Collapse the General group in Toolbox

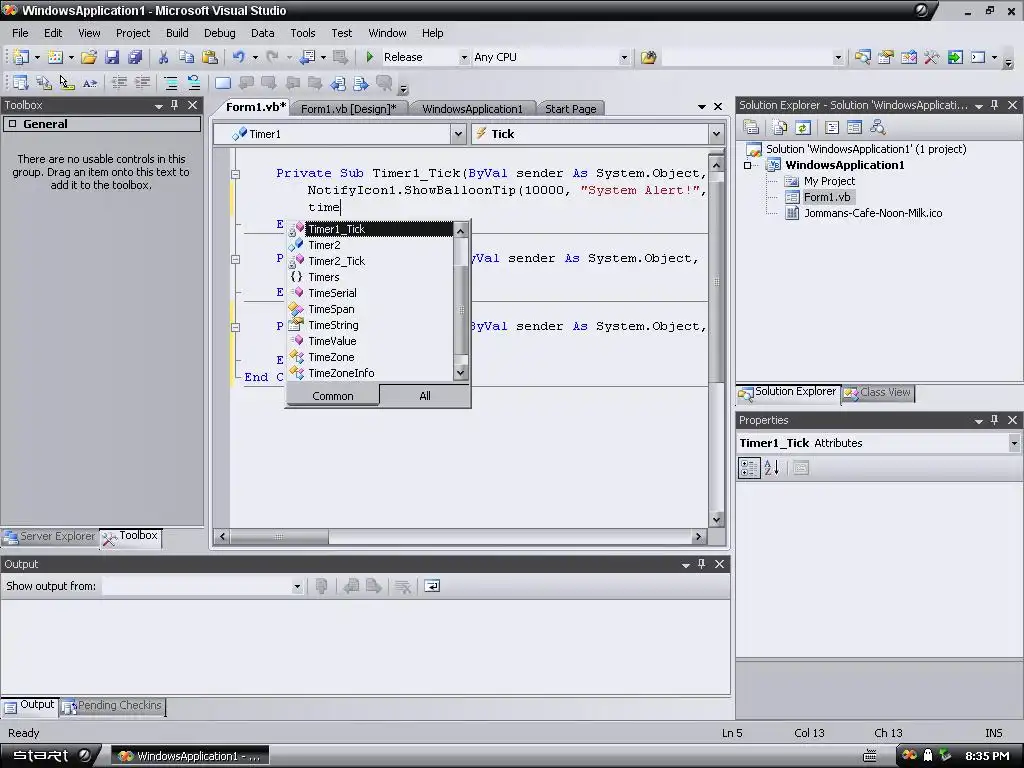click(12, 124)
